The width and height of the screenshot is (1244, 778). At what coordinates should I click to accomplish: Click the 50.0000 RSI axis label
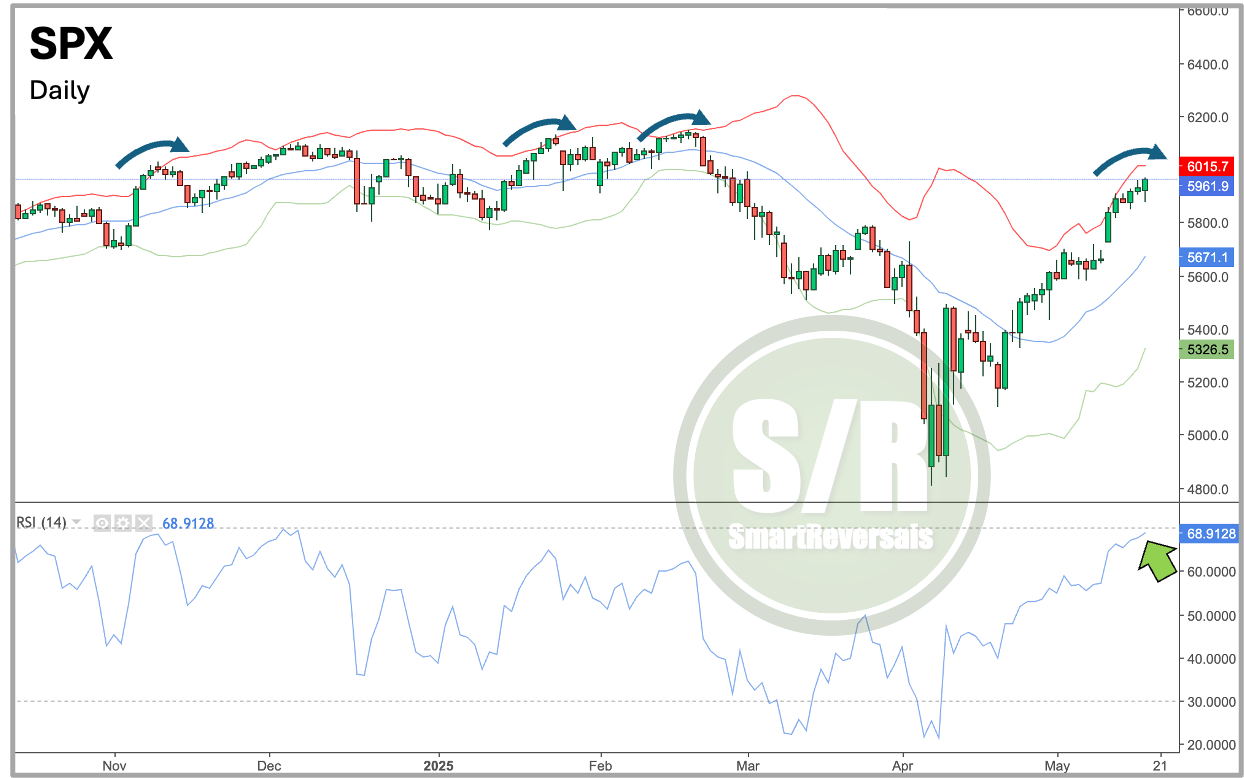[x=1210, y=616]
